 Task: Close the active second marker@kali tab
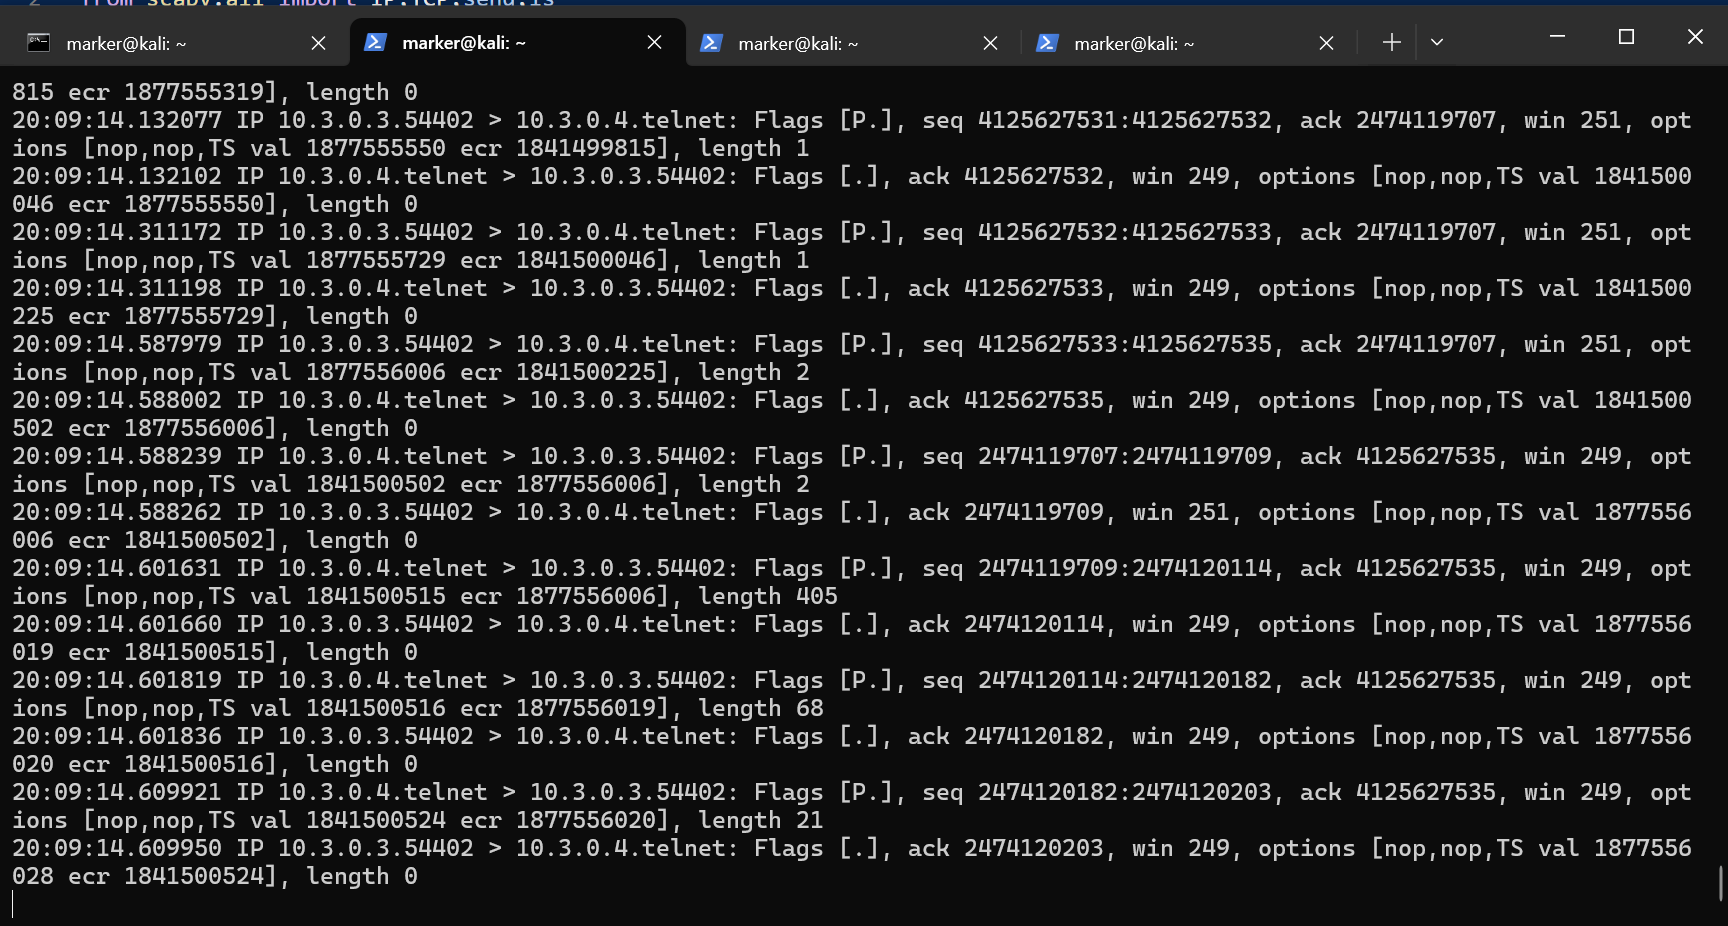[x=654, y=42]
